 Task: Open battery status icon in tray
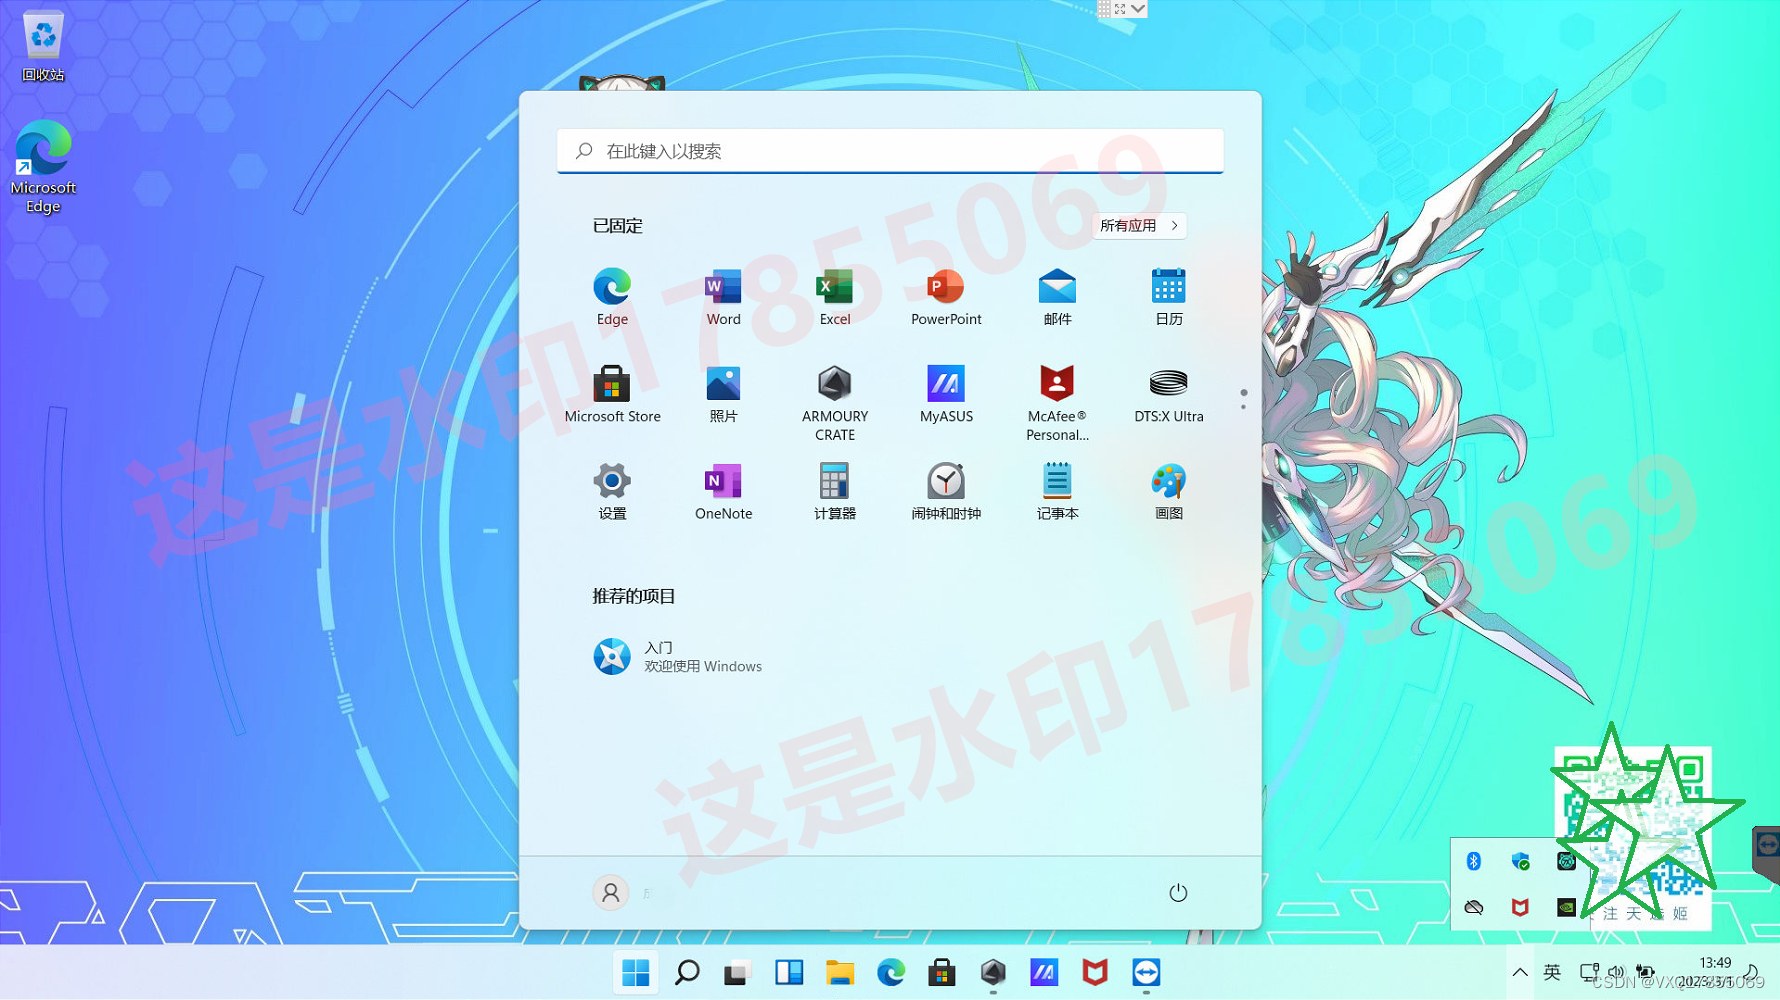1645,972
